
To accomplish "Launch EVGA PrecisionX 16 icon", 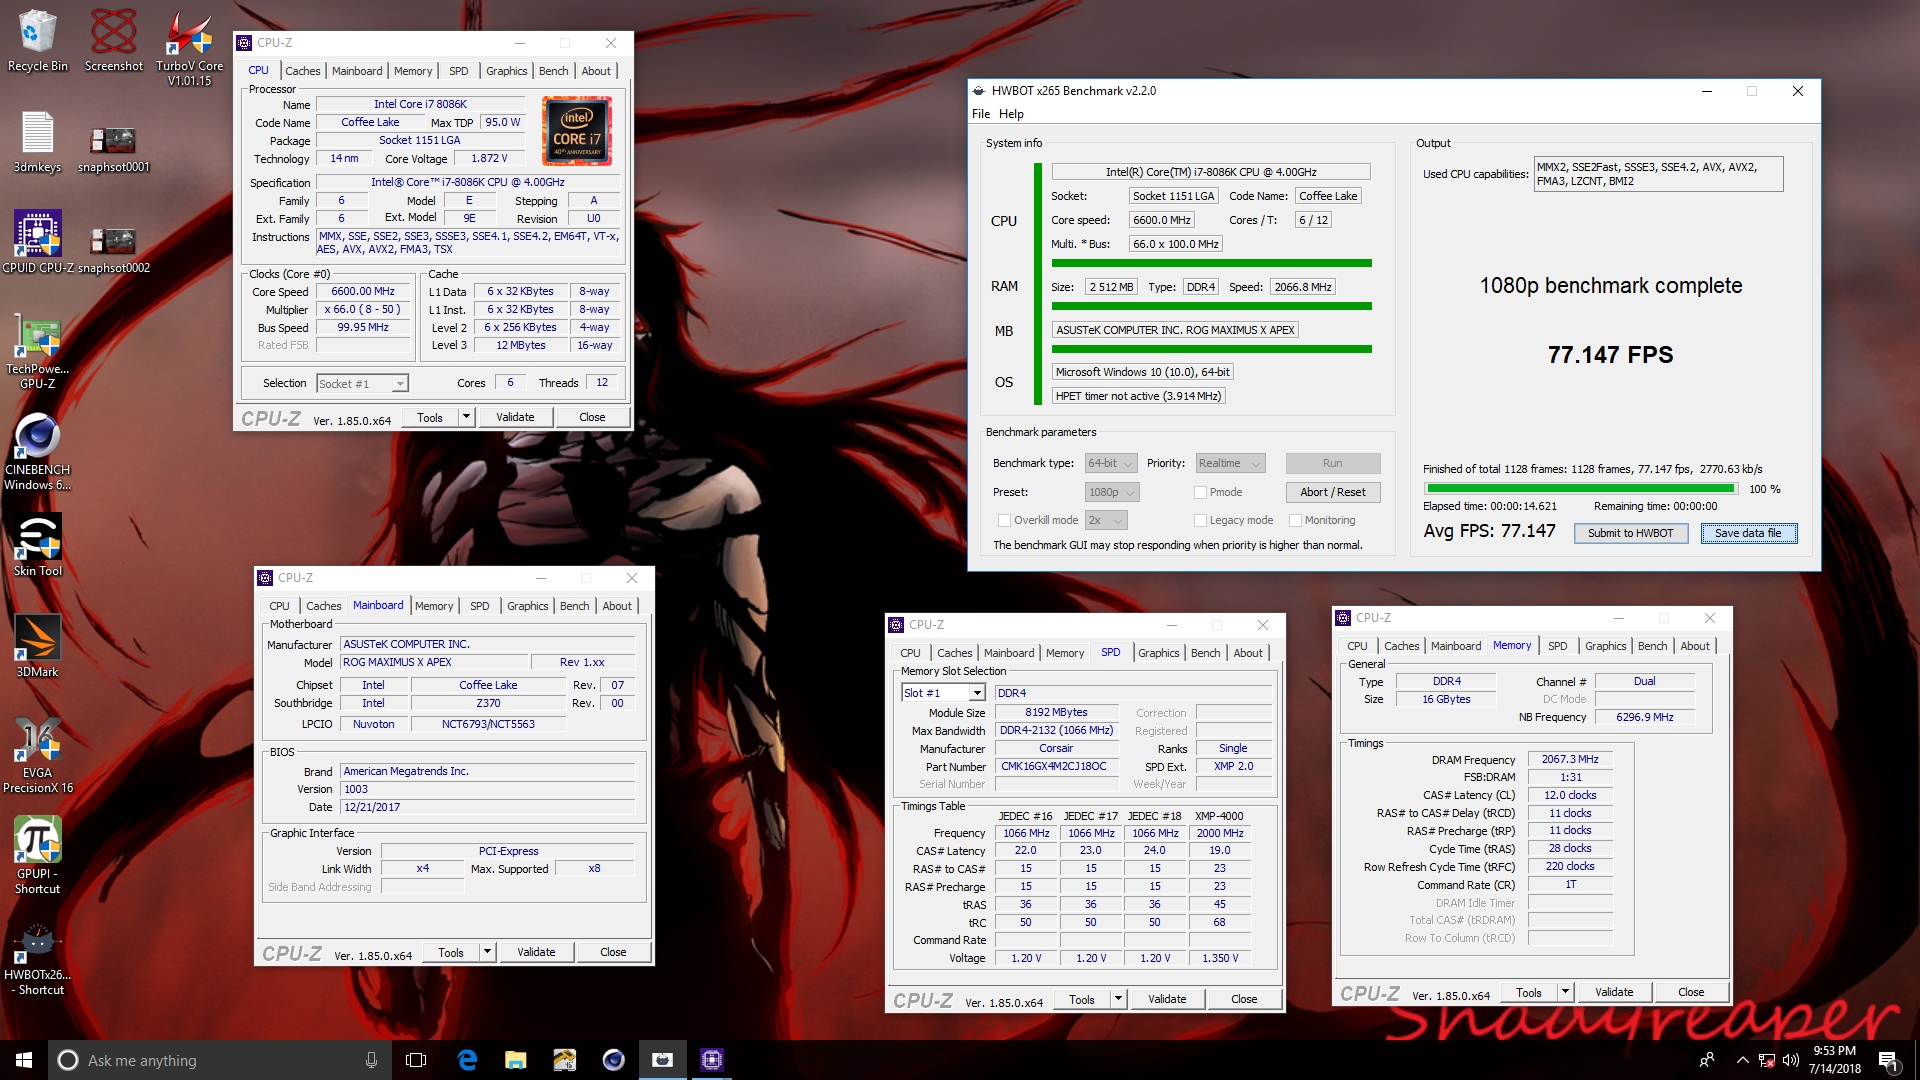I will tap(38, 755).
